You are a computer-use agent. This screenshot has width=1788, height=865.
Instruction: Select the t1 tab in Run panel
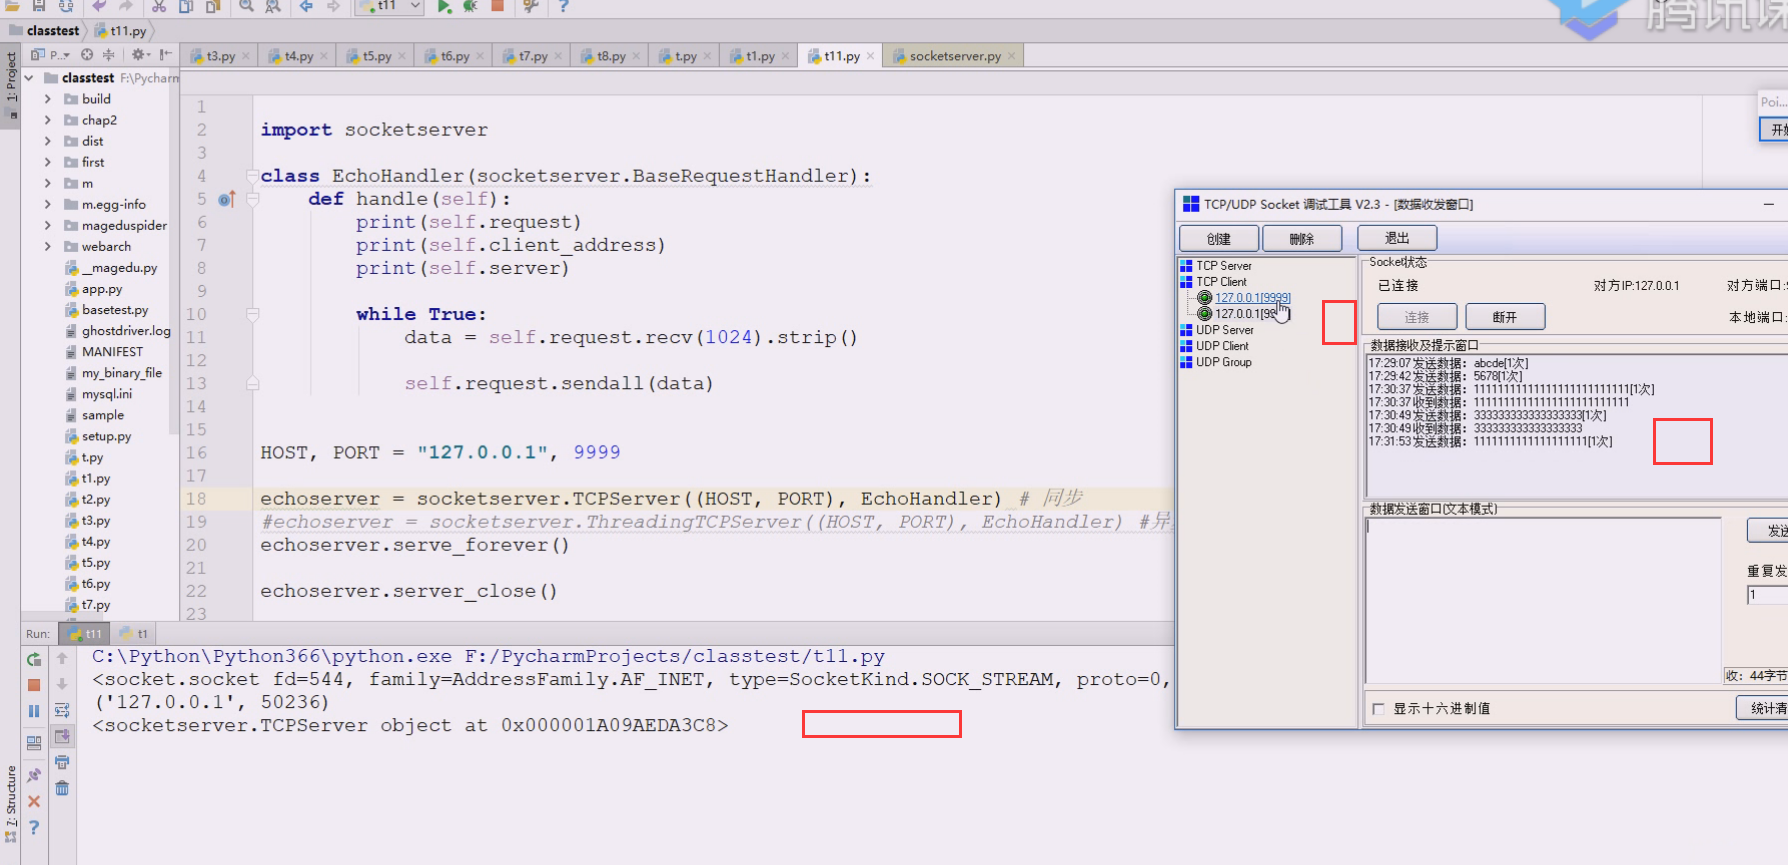coord(134,634)
